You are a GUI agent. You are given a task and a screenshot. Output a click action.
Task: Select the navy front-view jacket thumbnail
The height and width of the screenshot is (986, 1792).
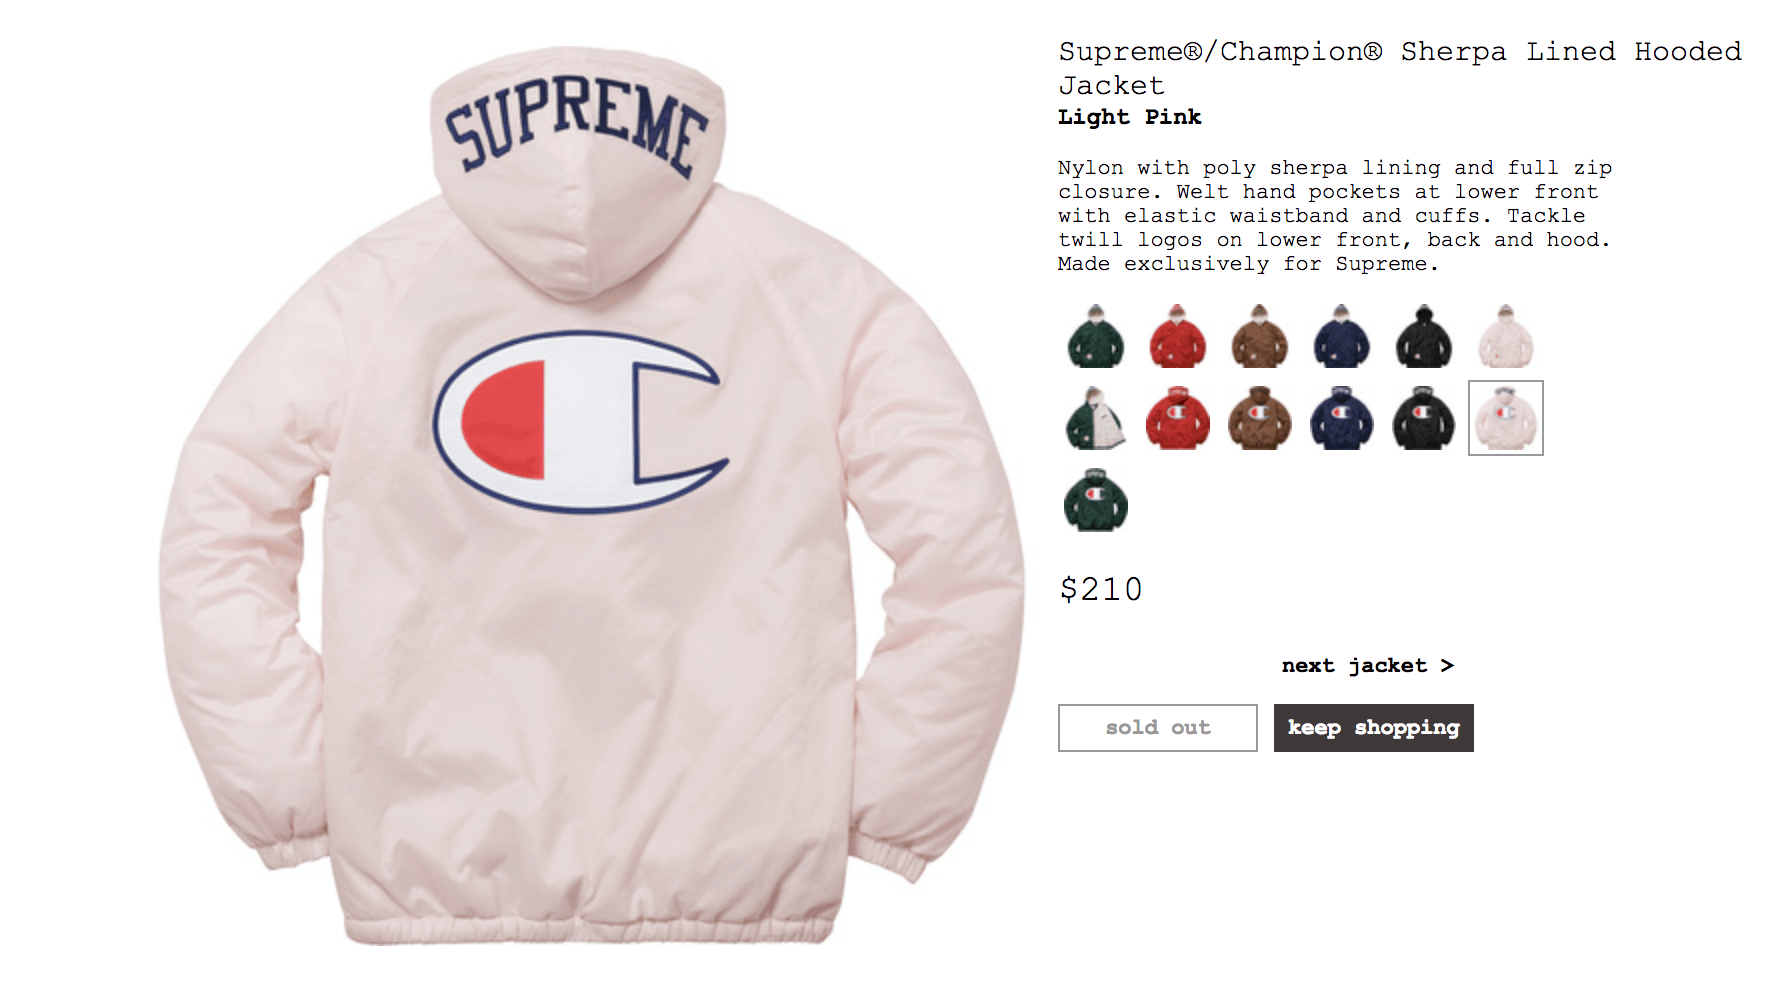click(x=1342, y=336)
